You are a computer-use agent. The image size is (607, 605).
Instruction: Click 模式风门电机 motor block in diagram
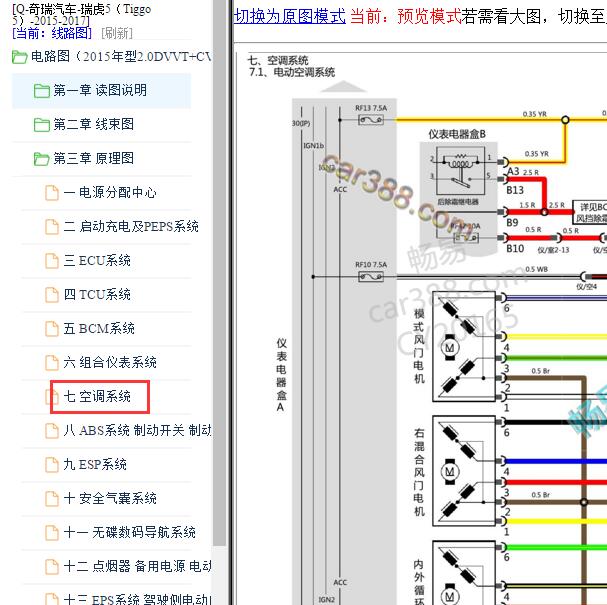point(464,346)
